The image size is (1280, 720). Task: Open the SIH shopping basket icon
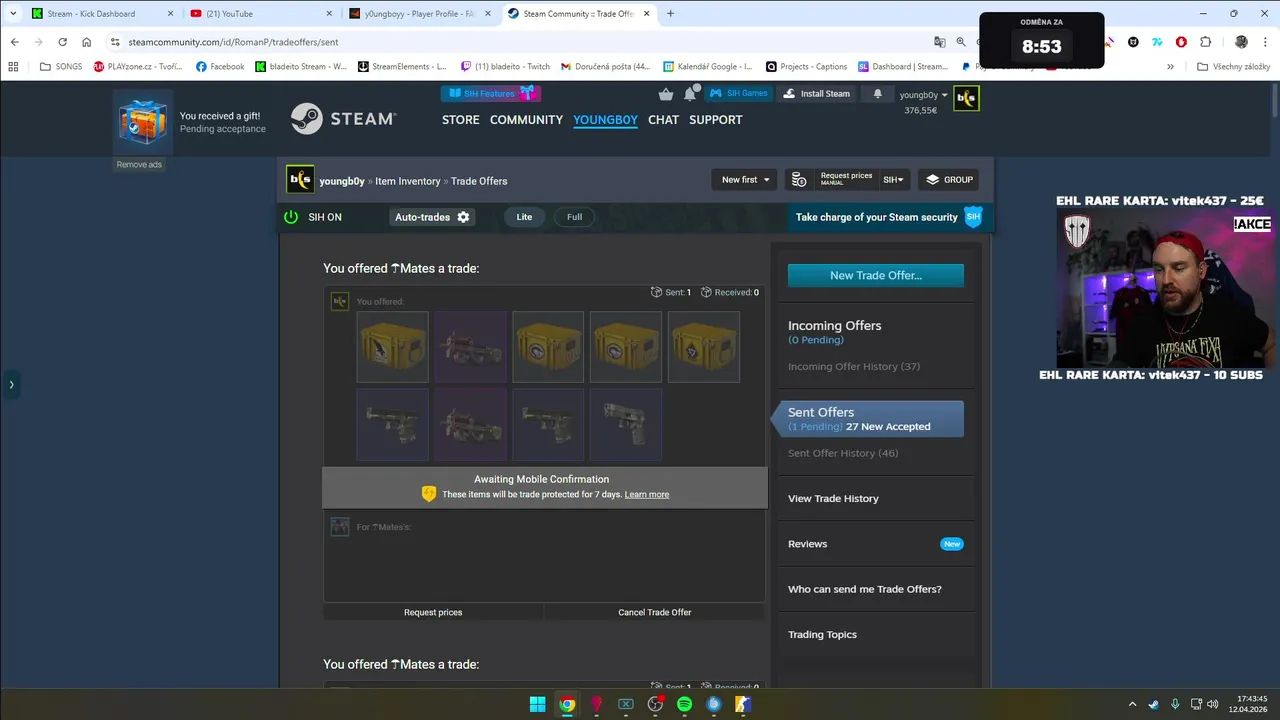[x=666, y=94]
